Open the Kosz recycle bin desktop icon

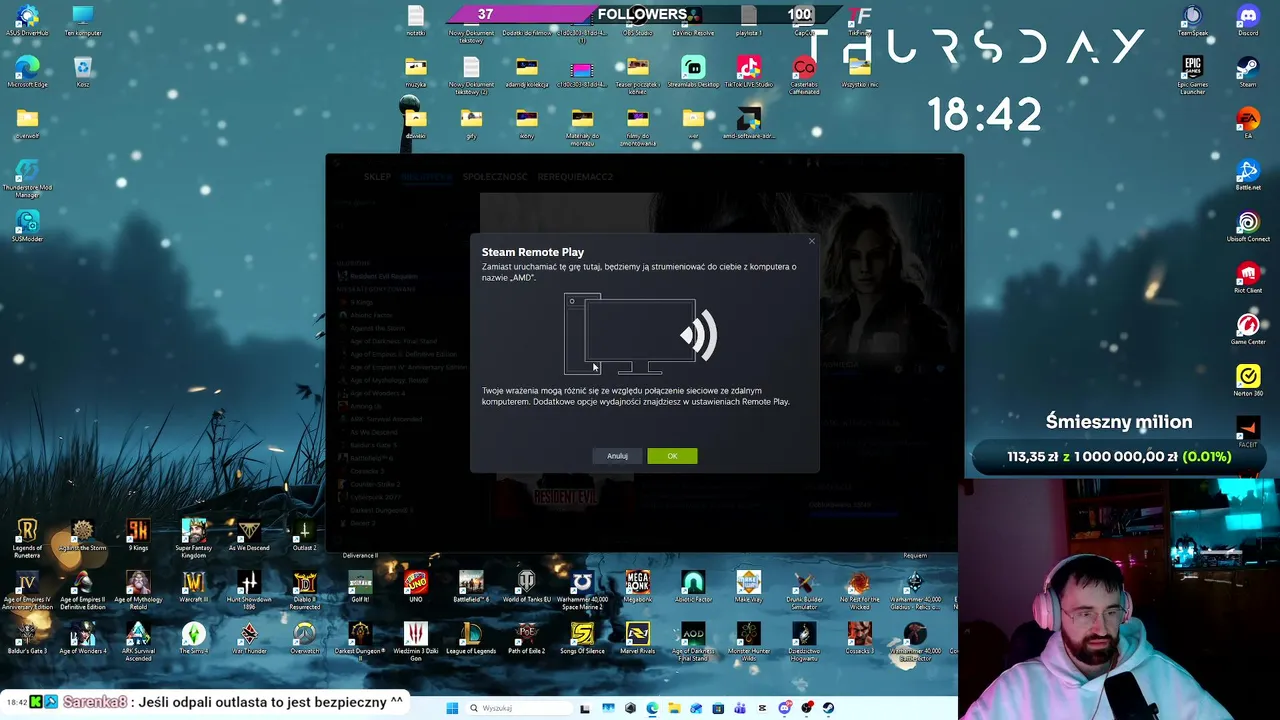pyautogui.click(x=83, y=72)
